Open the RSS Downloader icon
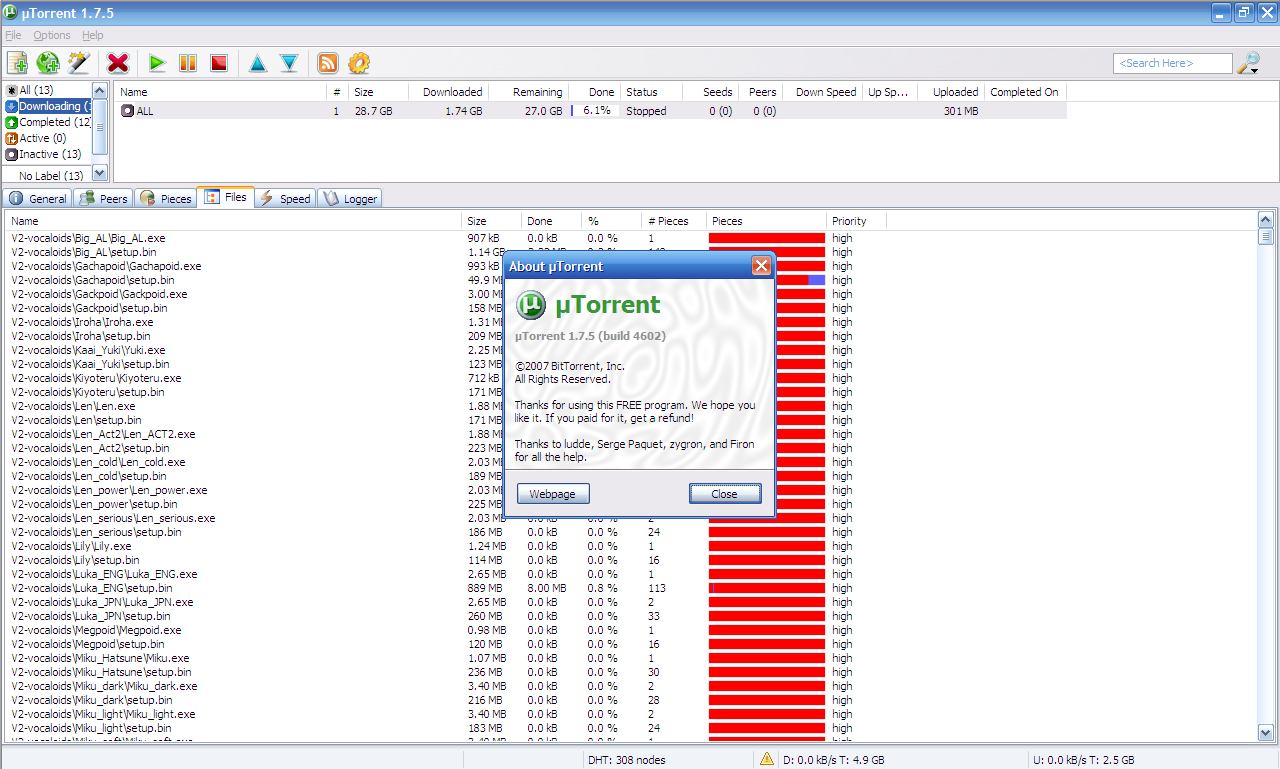This screenshot has height=769, width=1280. pyautogui.click(x=328, y=63)
